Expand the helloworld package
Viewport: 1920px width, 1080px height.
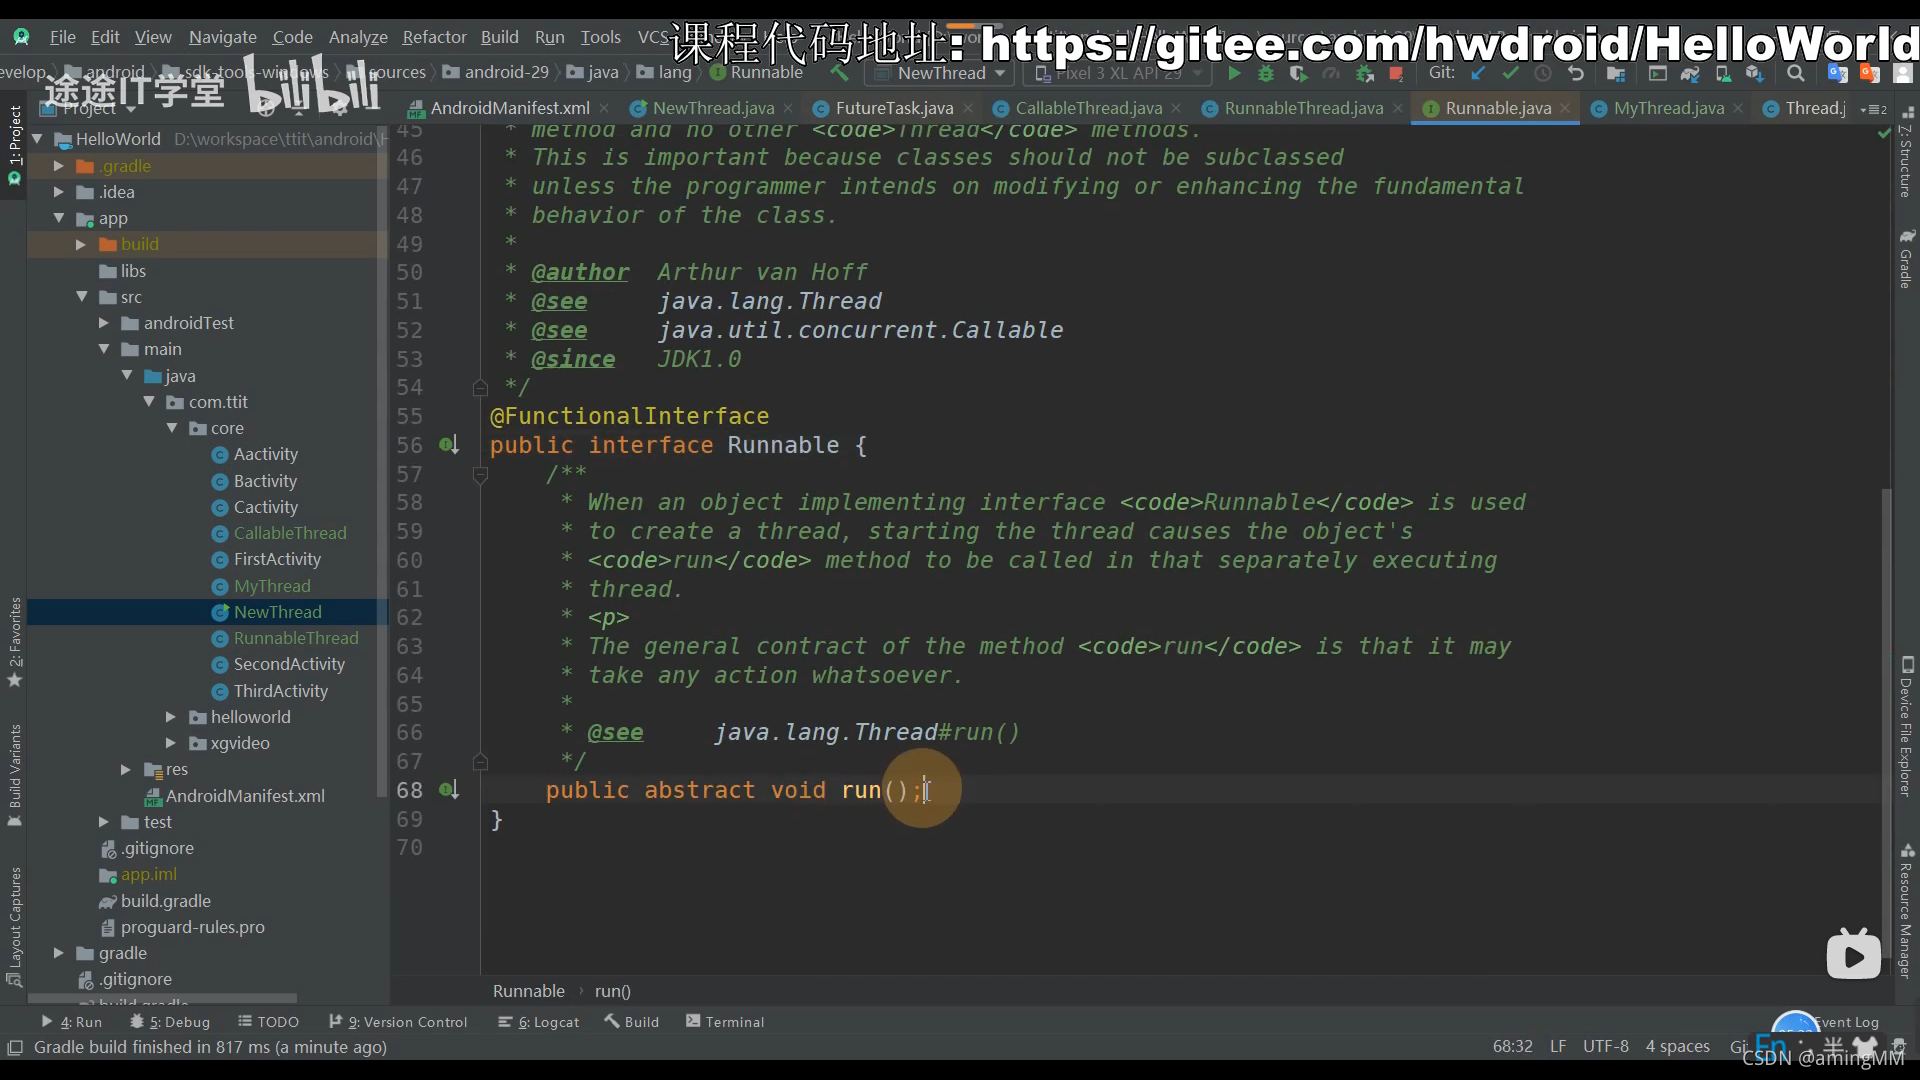tap(170, 717)
